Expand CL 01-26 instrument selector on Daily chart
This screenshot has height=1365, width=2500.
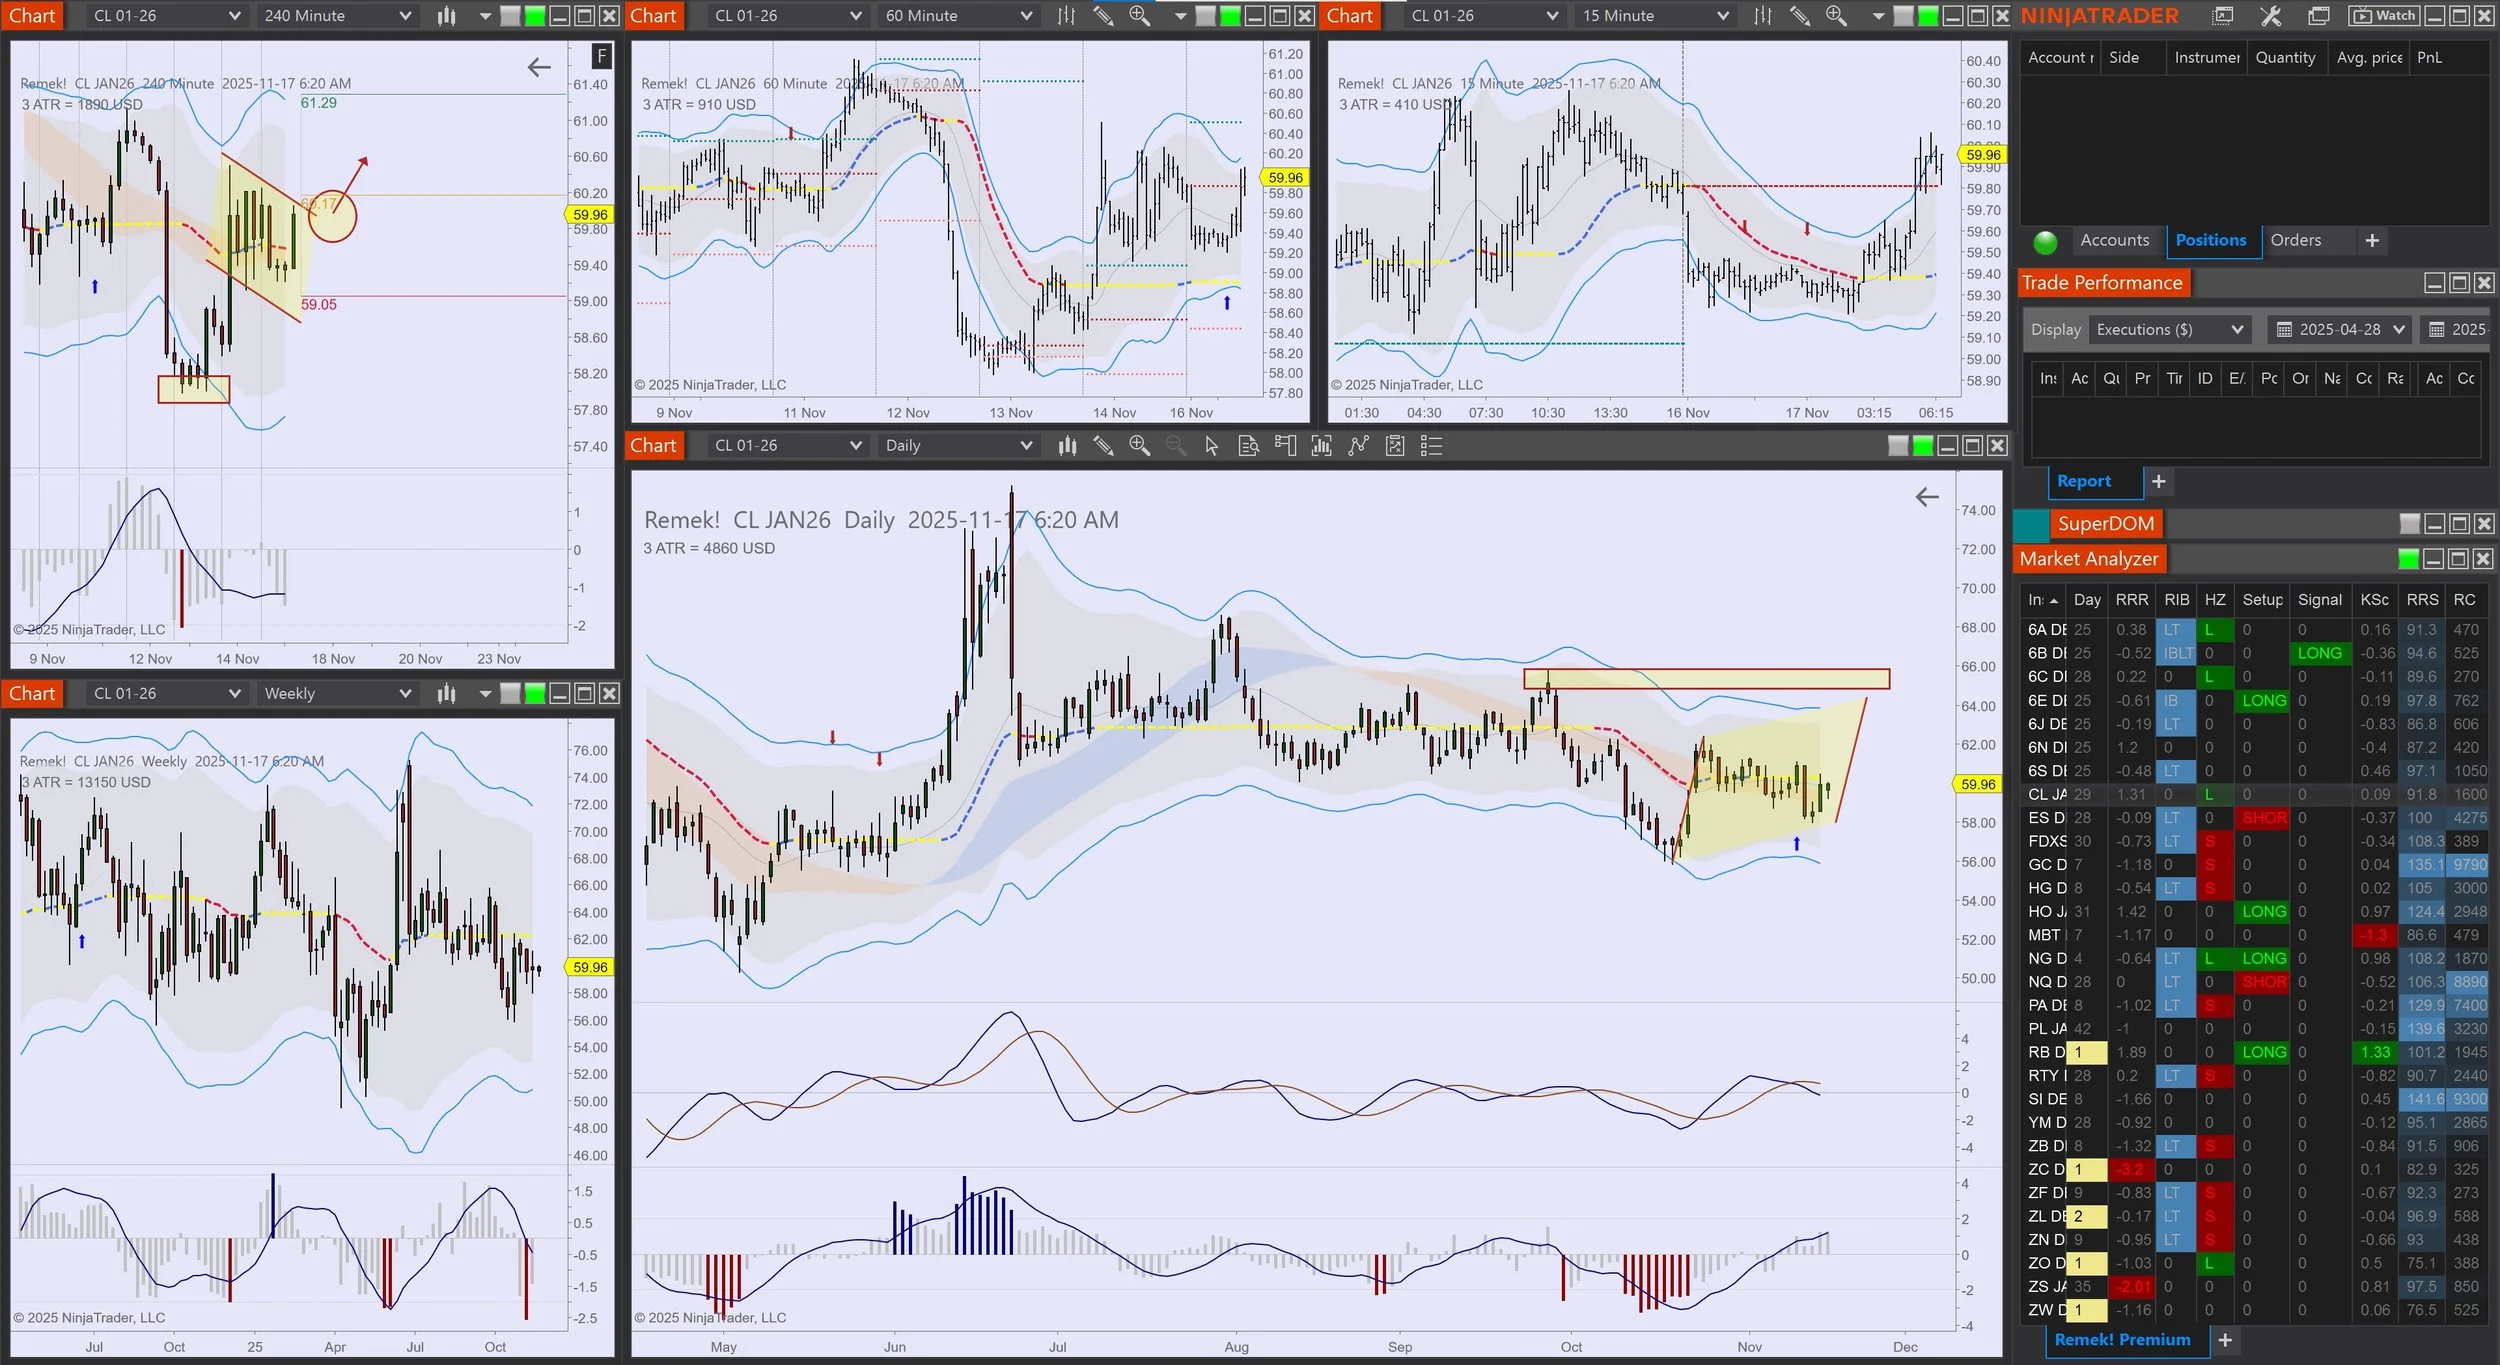(854, 446)
